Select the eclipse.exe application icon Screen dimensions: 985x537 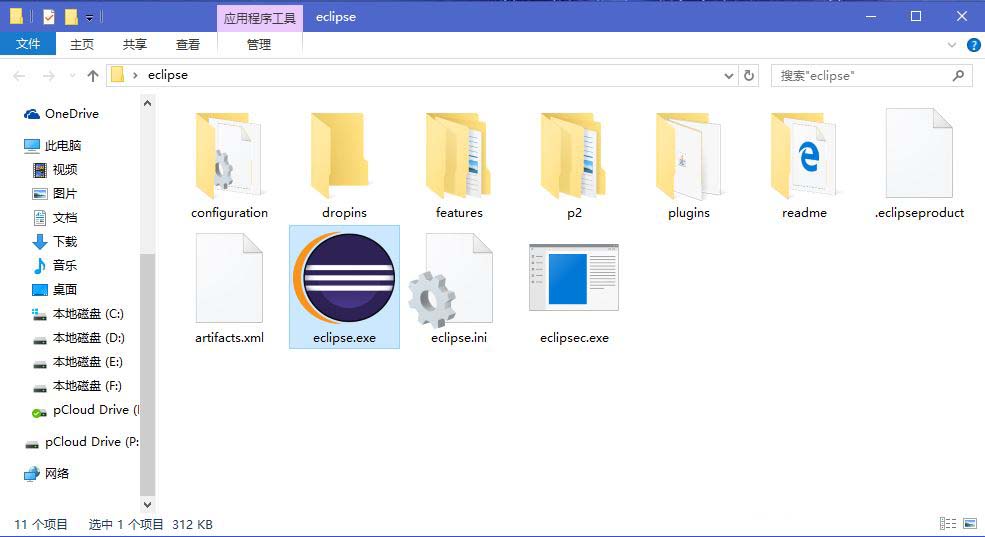pyautogui.click(x=344, y=278)
